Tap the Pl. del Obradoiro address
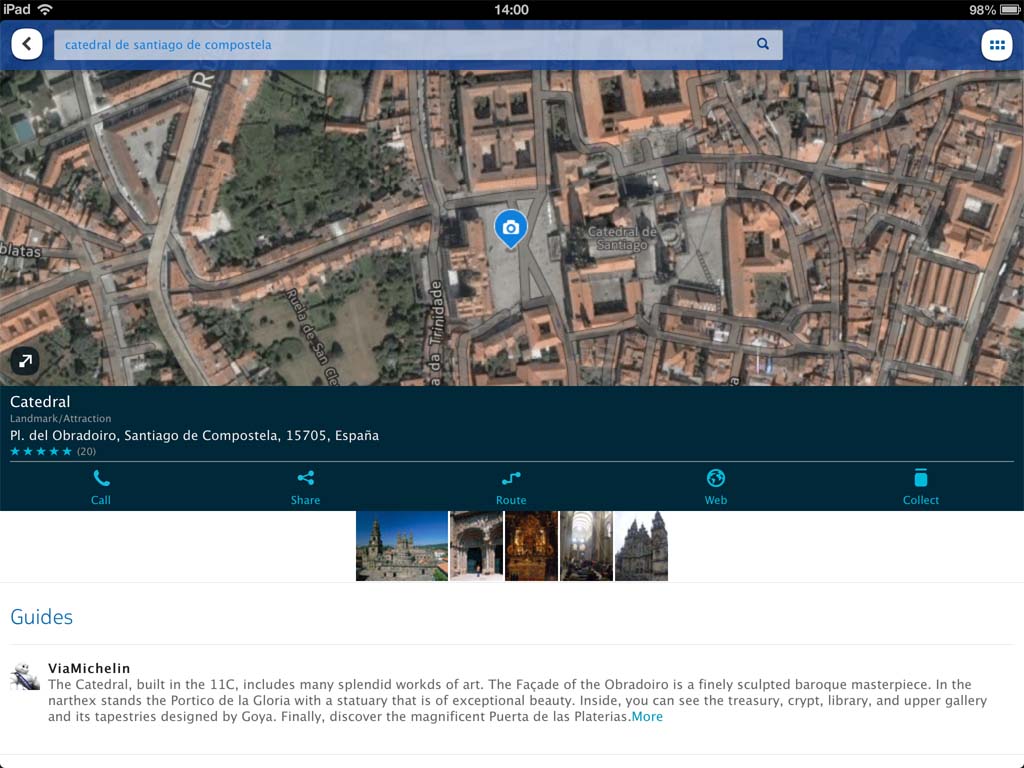1024x768 pixels. tap(194, 436)
